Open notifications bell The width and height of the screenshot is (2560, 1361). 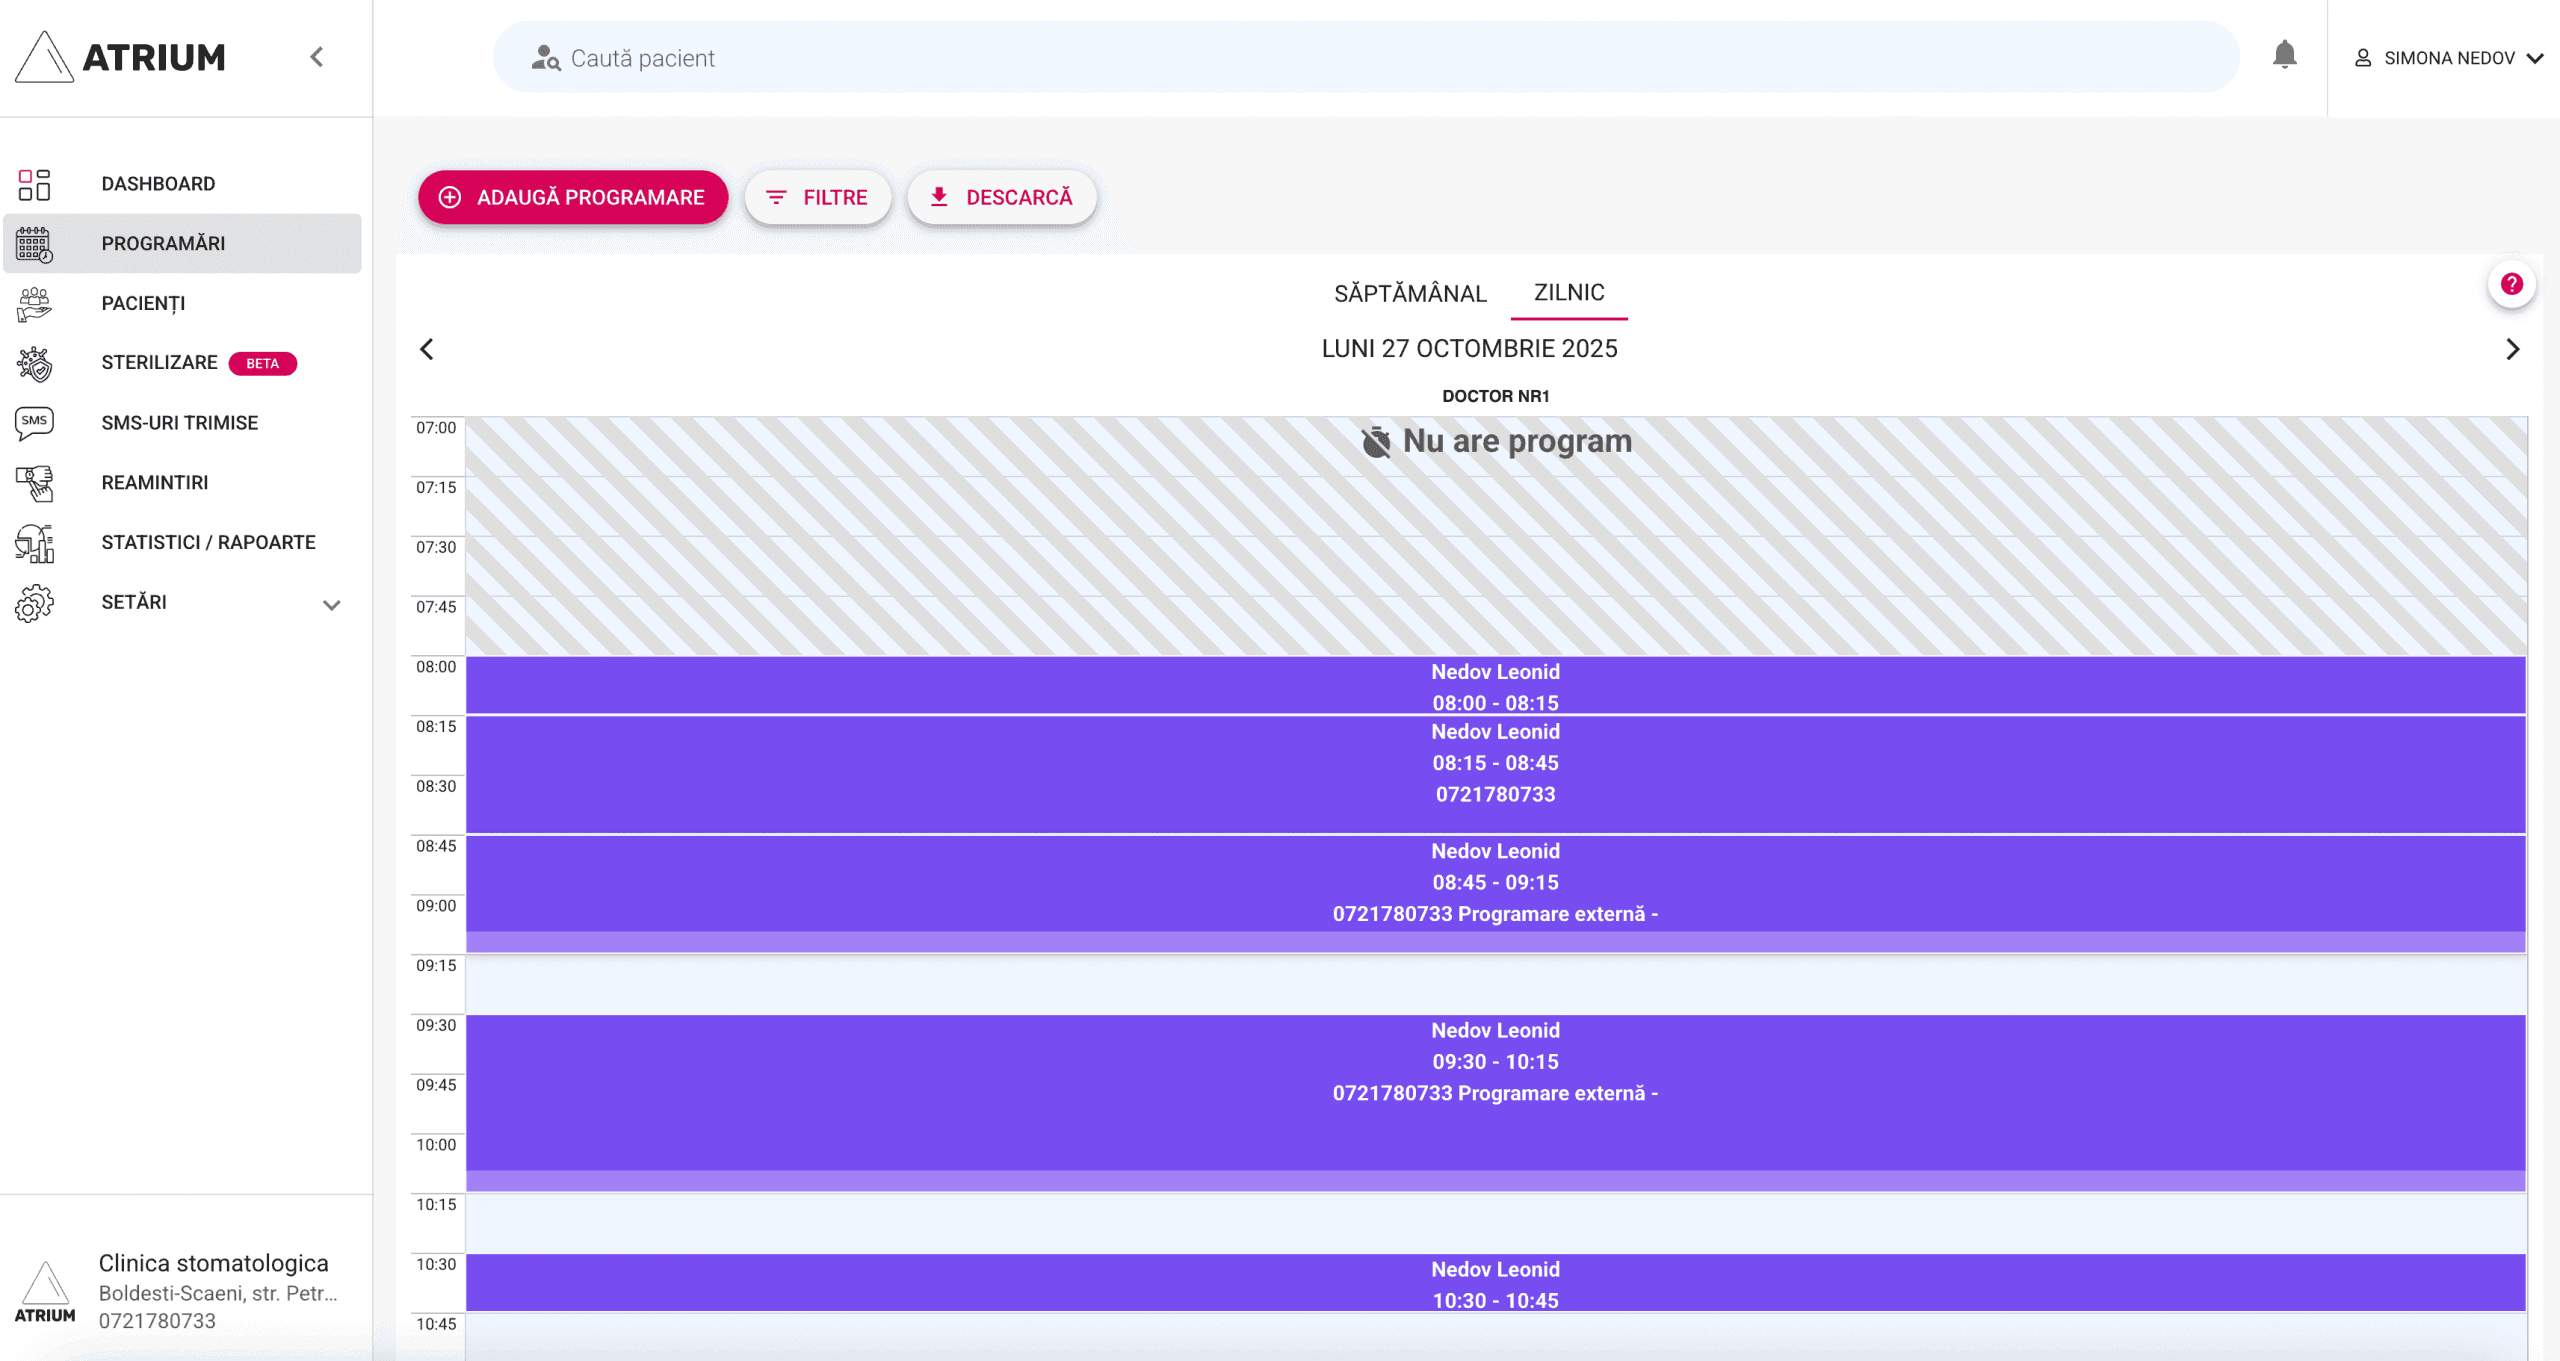(x=2285, y=55)
